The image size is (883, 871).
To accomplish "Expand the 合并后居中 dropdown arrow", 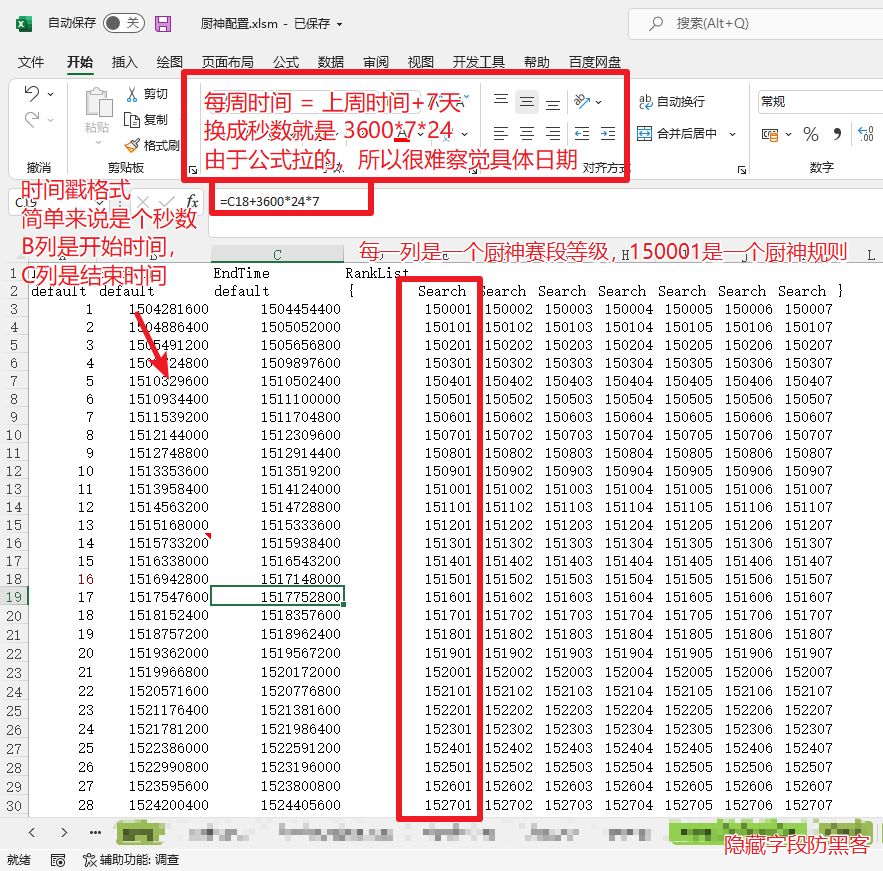I will click(x=733, y=134).
